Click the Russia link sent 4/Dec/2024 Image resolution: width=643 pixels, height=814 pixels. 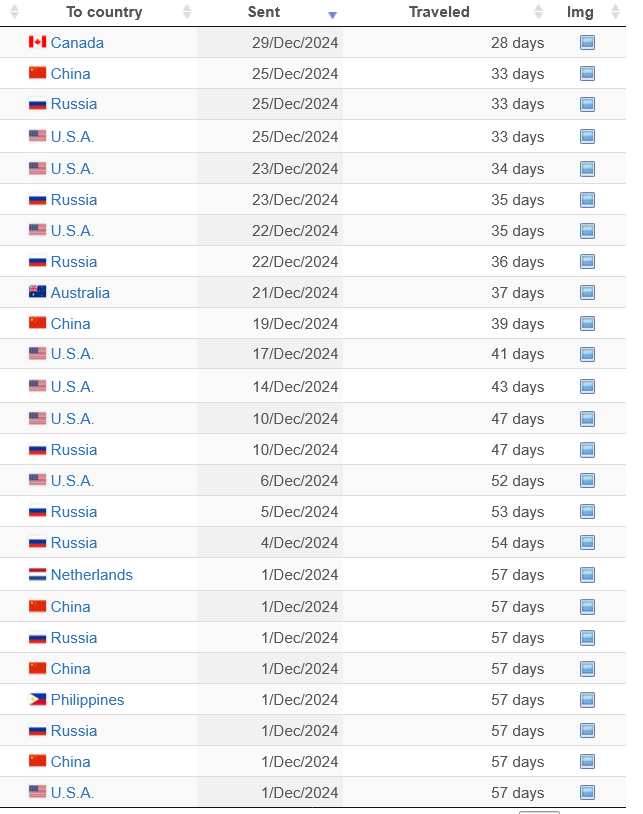(74, 543)
